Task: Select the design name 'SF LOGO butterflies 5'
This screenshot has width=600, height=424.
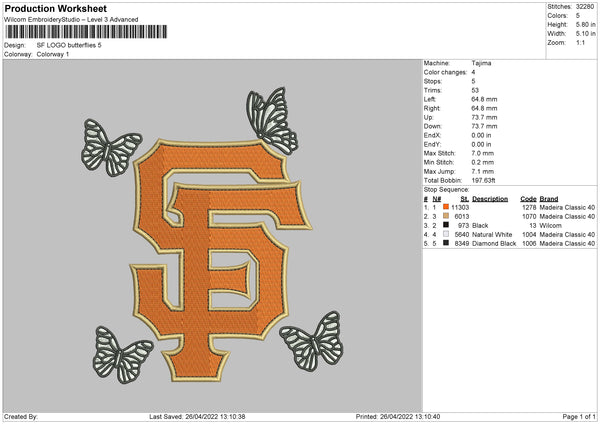Action: [x=69, y=45]
